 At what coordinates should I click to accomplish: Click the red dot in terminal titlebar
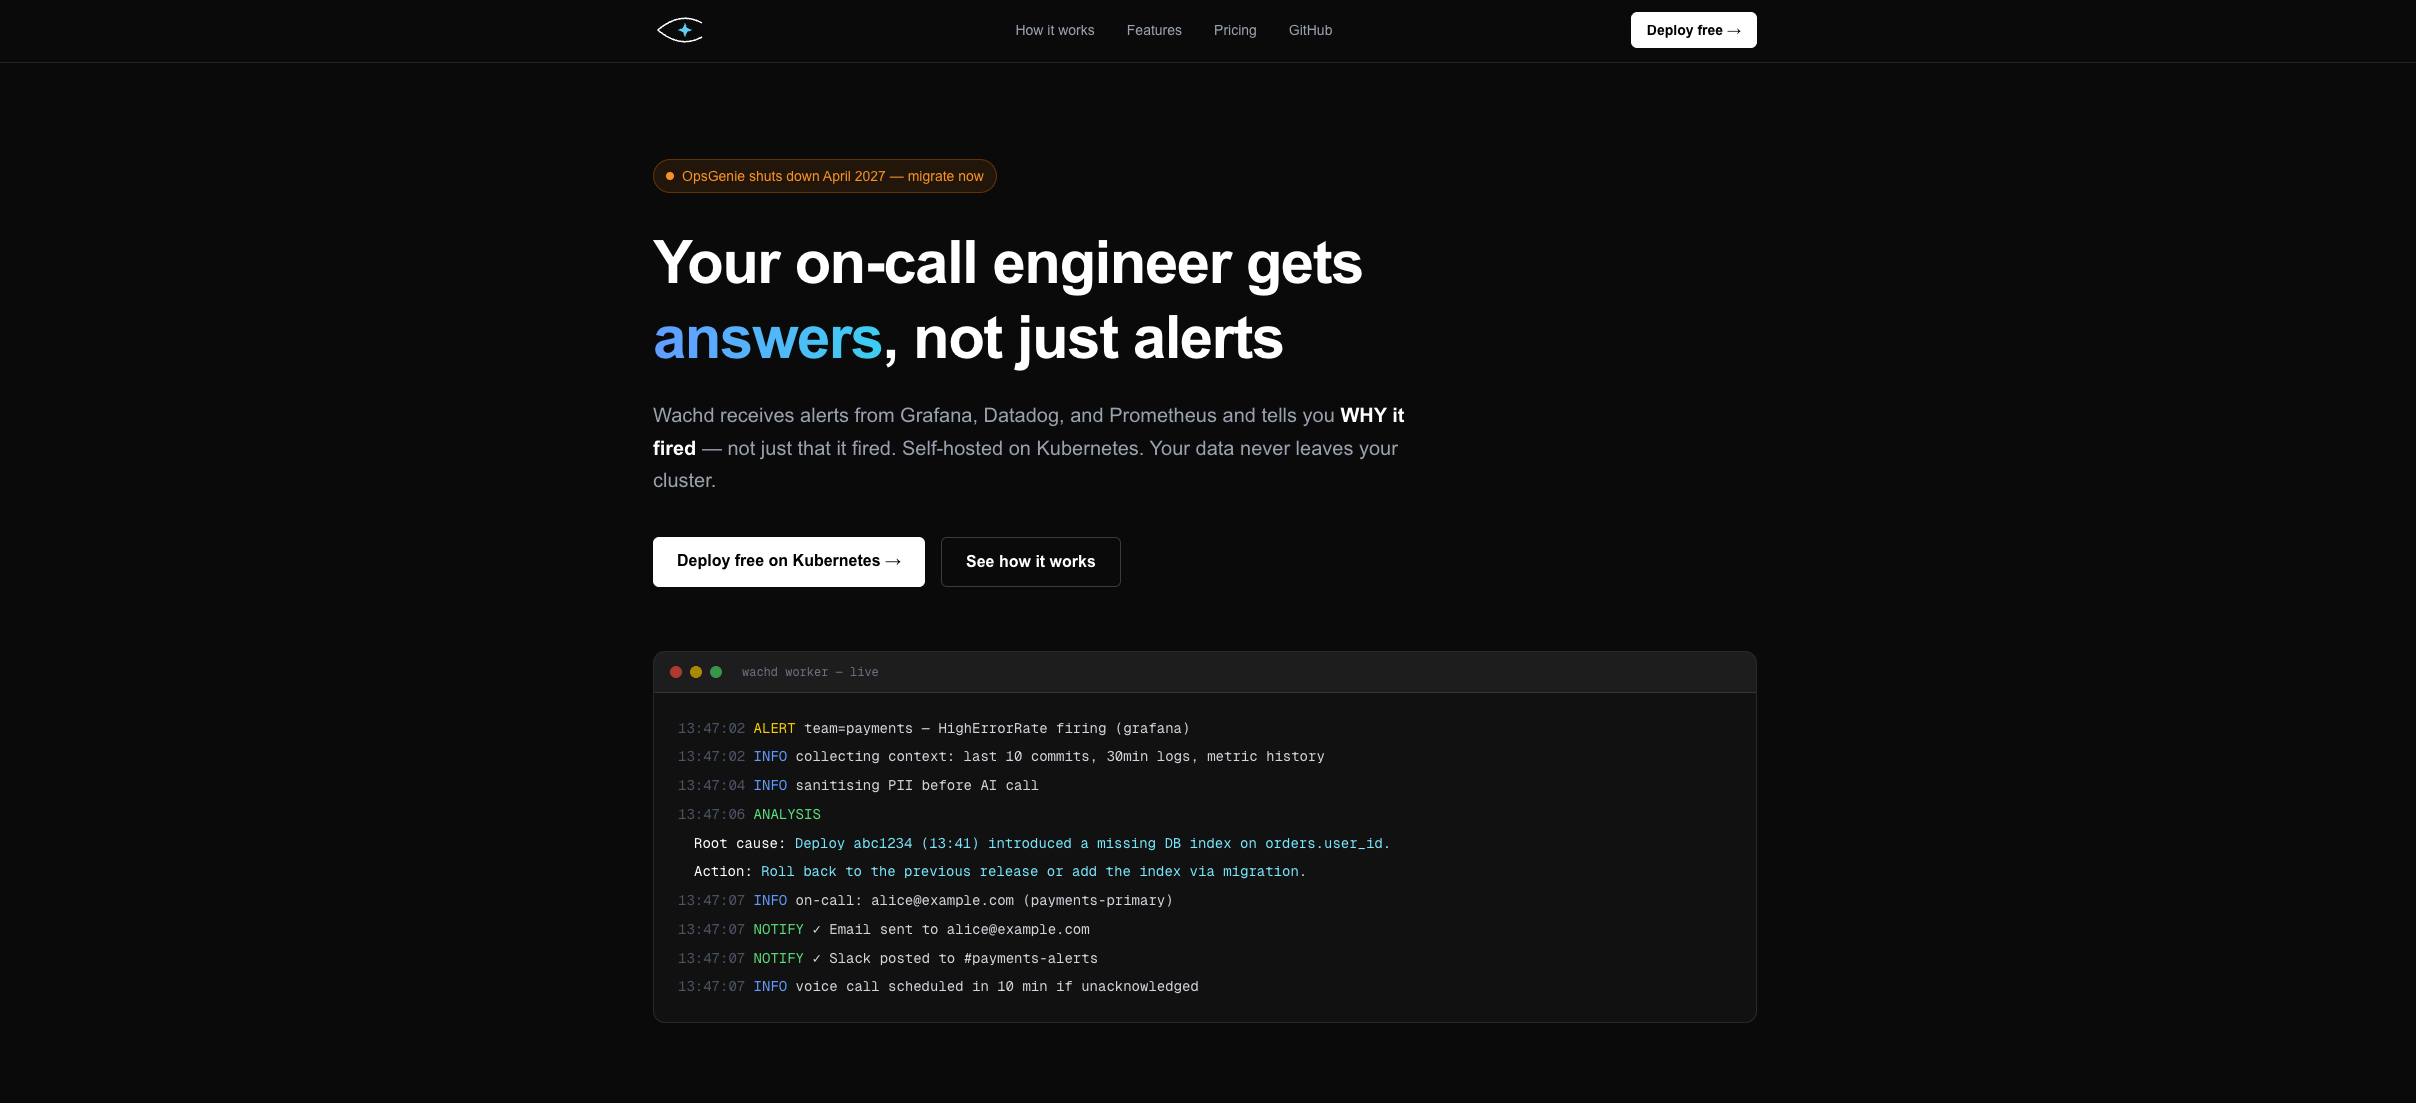click(676, 672)
